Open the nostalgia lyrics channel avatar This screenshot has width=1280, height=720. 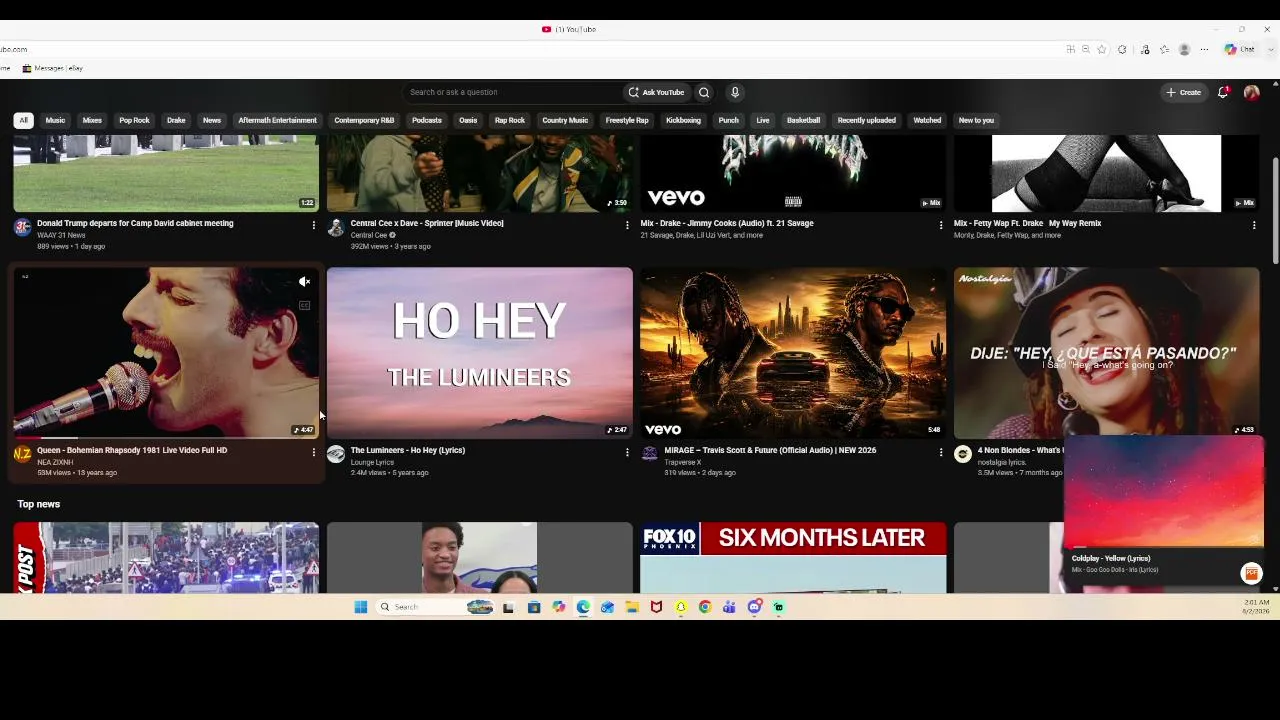963,454
